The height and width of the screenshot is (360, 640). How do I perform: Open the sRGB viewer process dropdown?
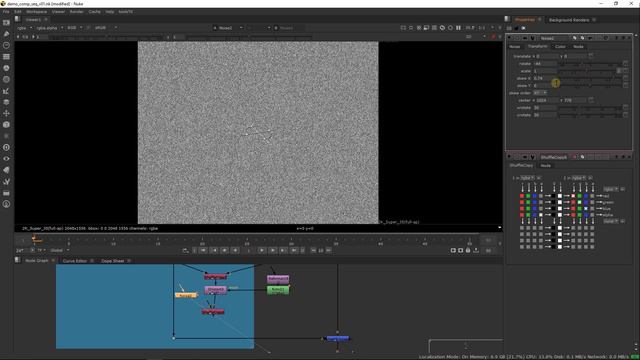click(105, 28)
